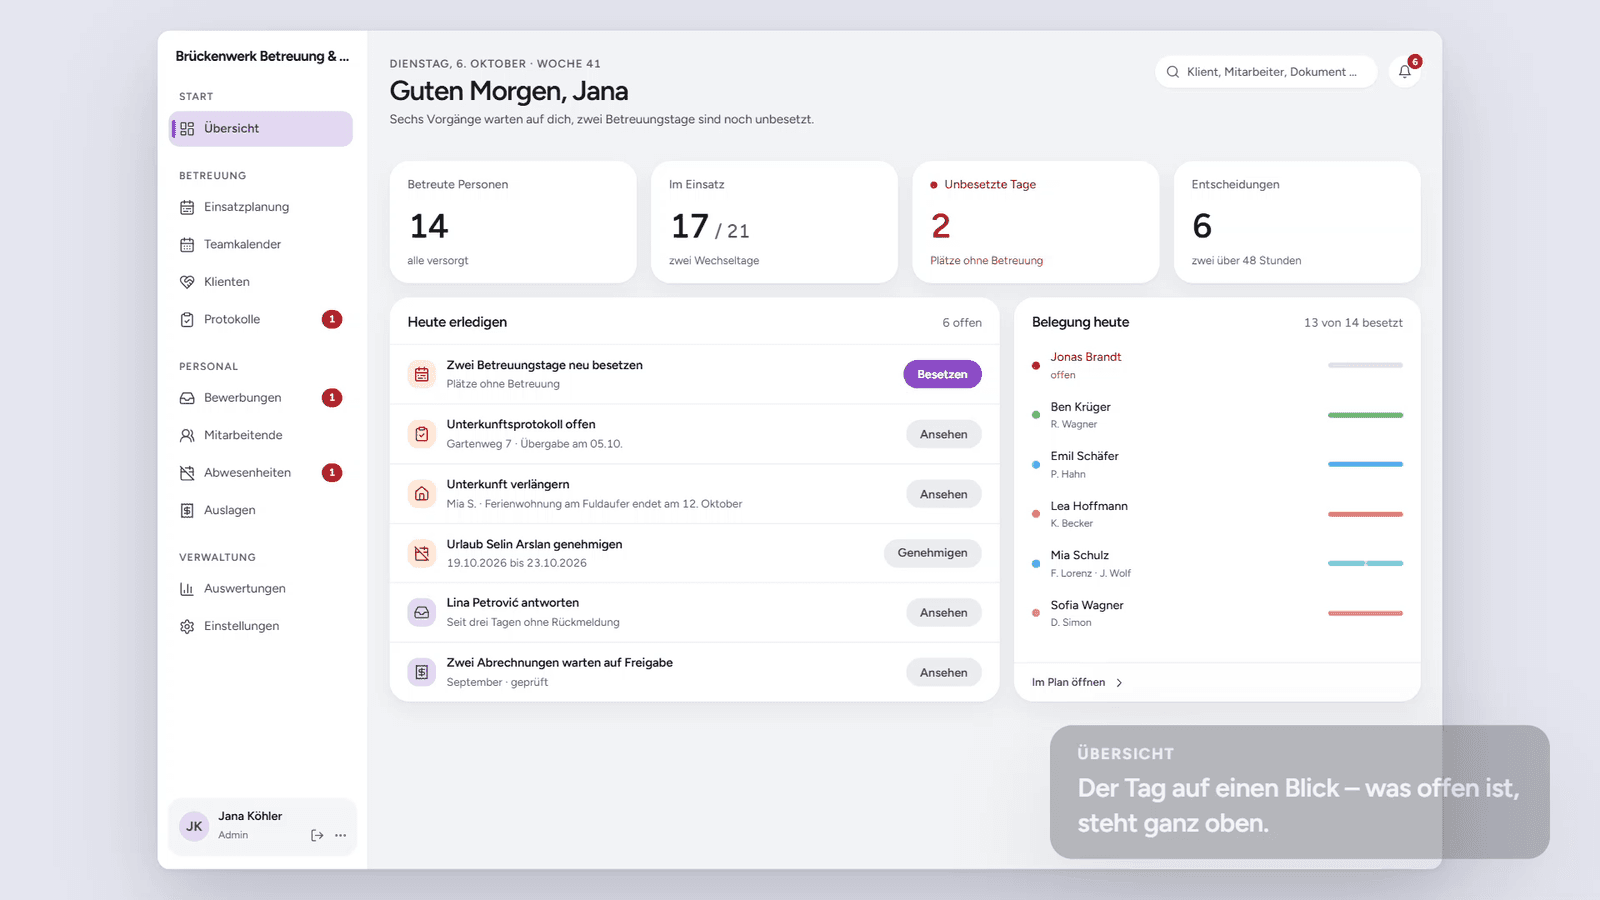This screenshot has width=1600, height=900.
Task: Open Bewerbungen in the sidebar
Action: click(x=261, y=398)
